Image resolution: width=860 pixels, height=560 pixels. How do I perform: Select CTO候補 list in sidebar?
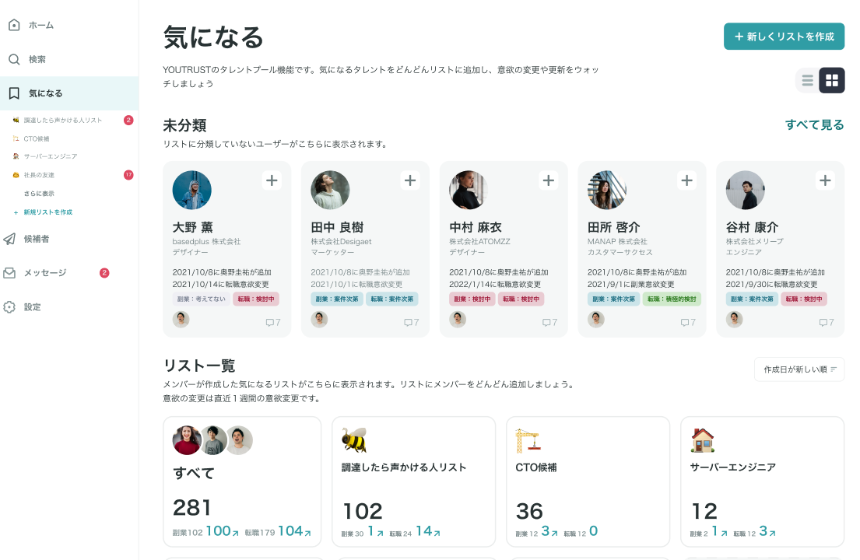(36, 138)
